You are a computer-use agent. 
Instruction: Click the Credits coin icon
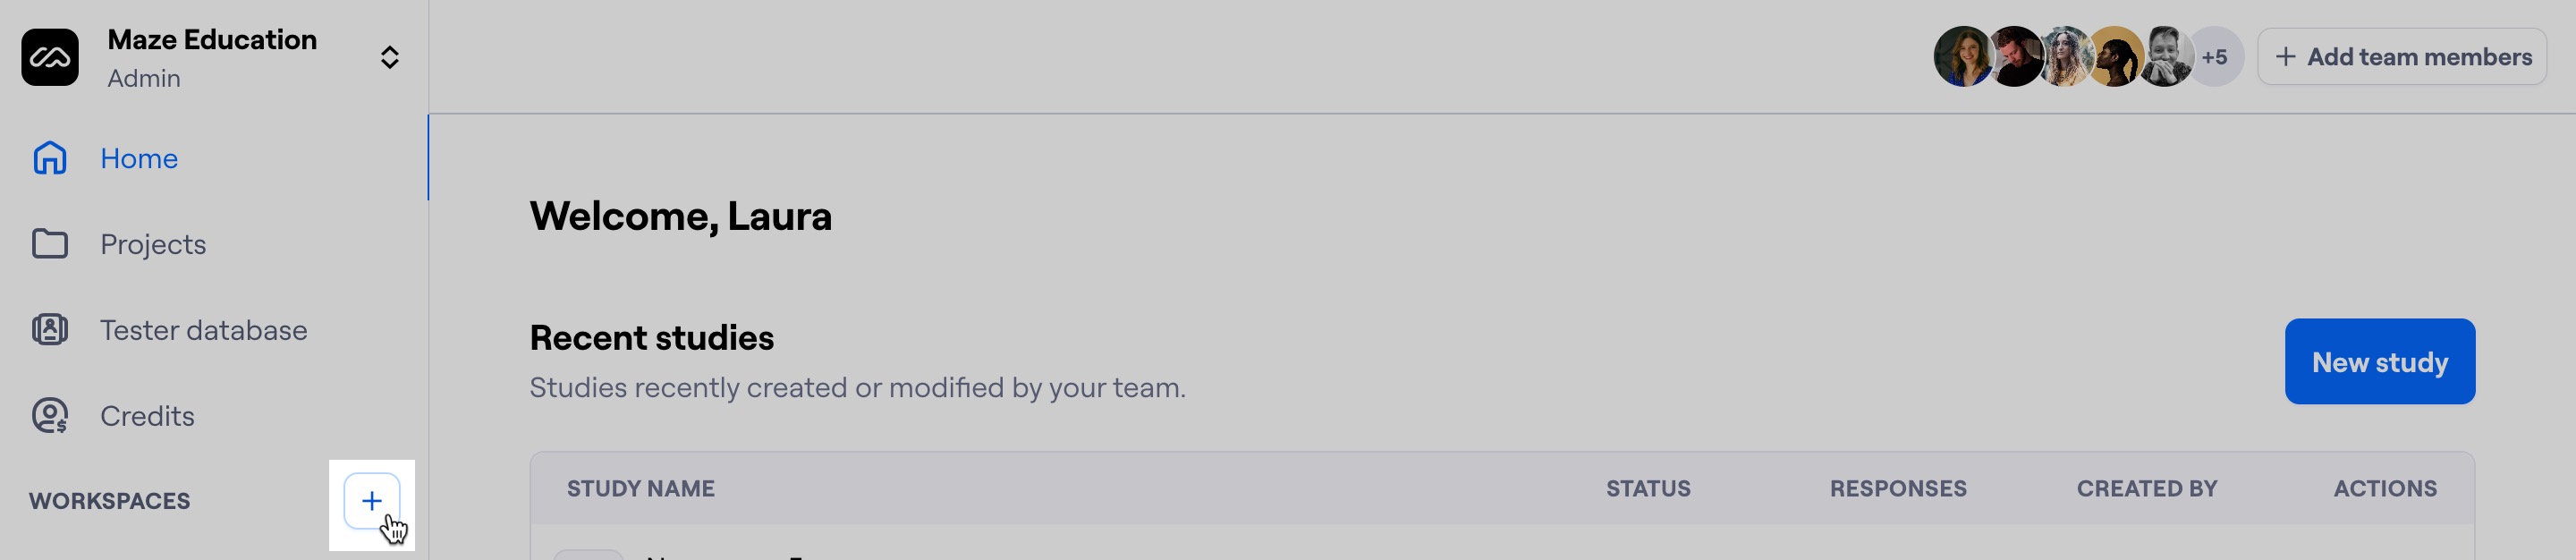50,416
